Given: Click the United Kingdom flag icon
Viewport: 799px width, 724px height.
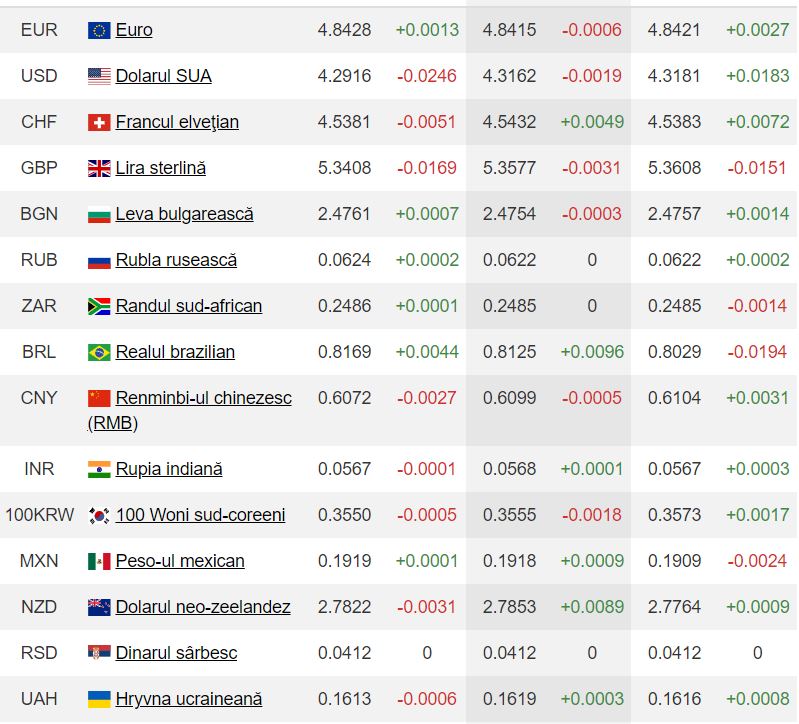Looking at the screenshot, I should coord(99,168).
